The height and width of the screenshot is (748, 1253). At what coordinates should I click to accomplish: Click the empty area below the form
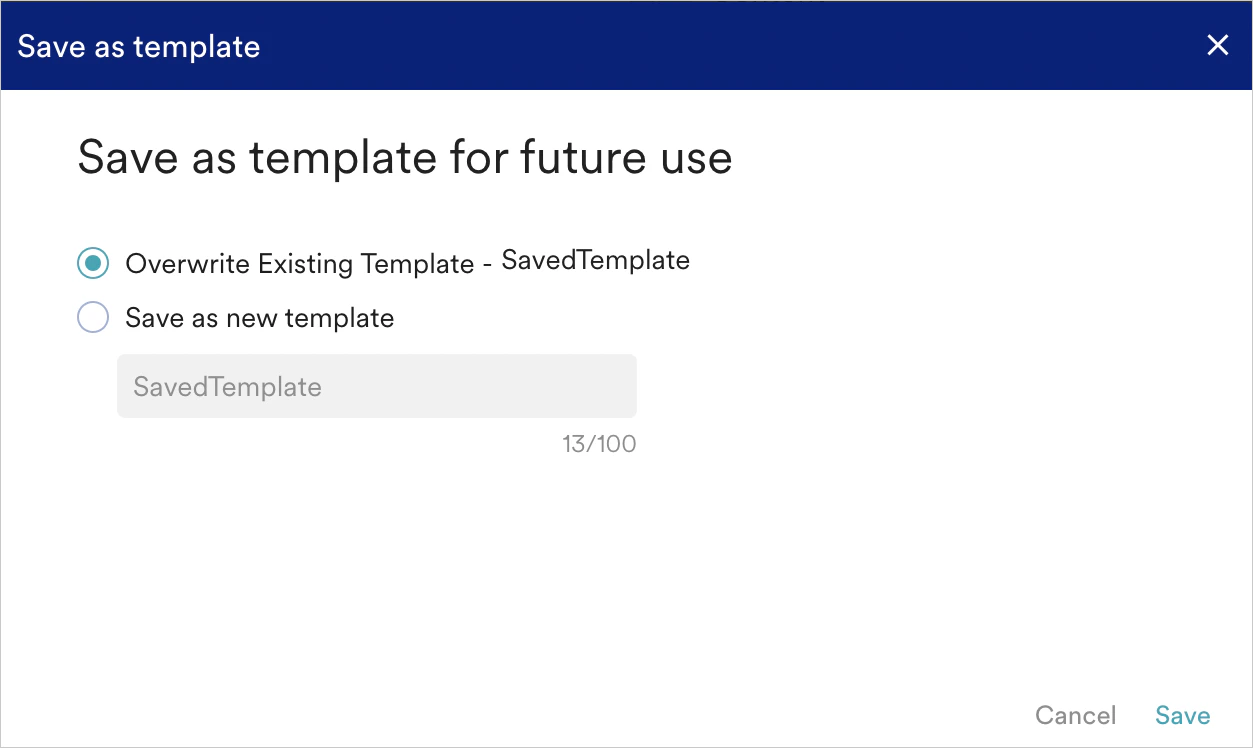coord(626,570)
